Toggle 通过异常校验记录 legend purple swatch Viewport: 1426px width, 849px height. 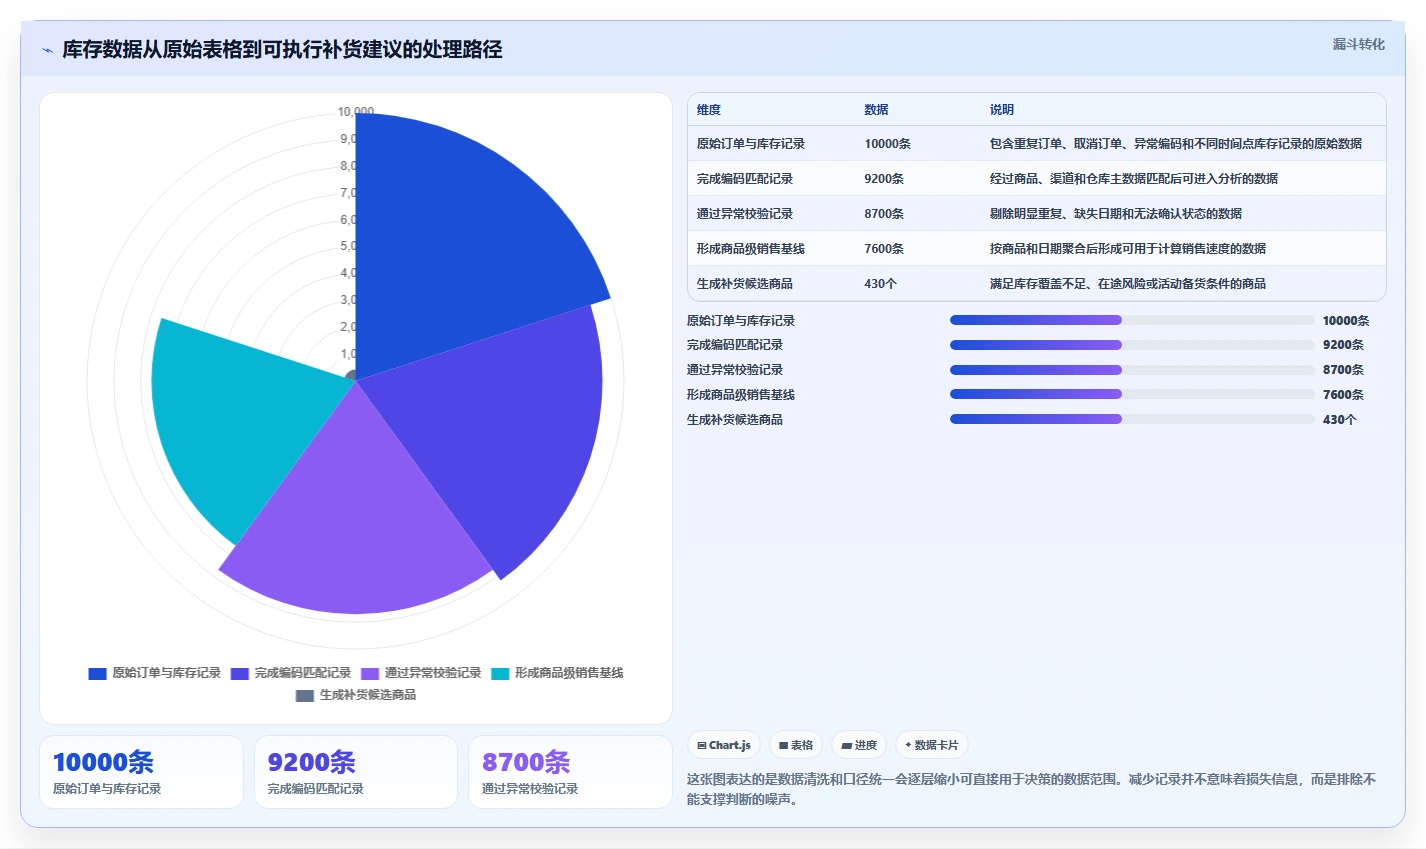(370, 673)
